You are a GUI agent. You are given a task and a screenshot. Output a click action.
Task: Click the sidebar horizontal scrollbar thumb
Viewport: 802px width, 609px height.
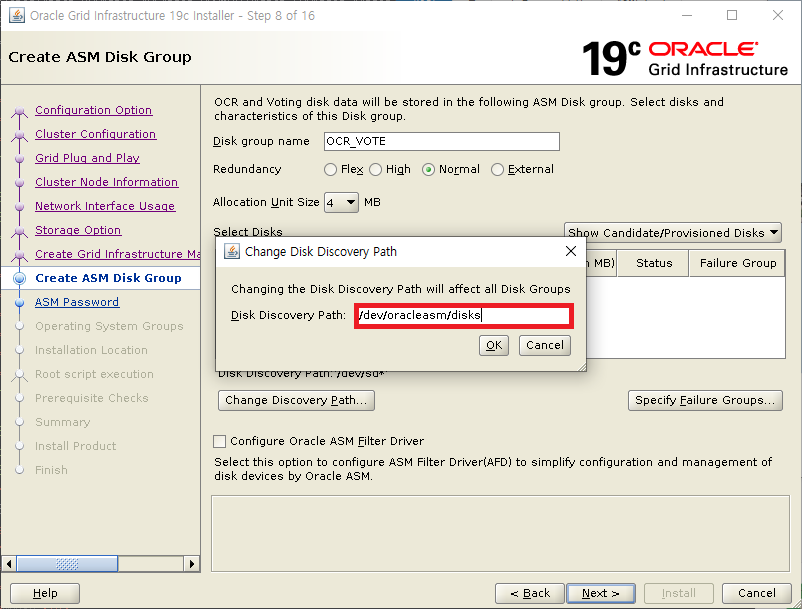click(x=67, y=564)
